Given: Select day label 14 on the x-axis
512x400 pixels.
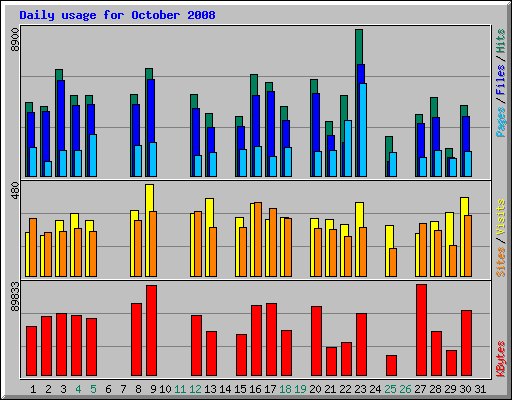Looking at the screenshot, I should pos(225,389).
